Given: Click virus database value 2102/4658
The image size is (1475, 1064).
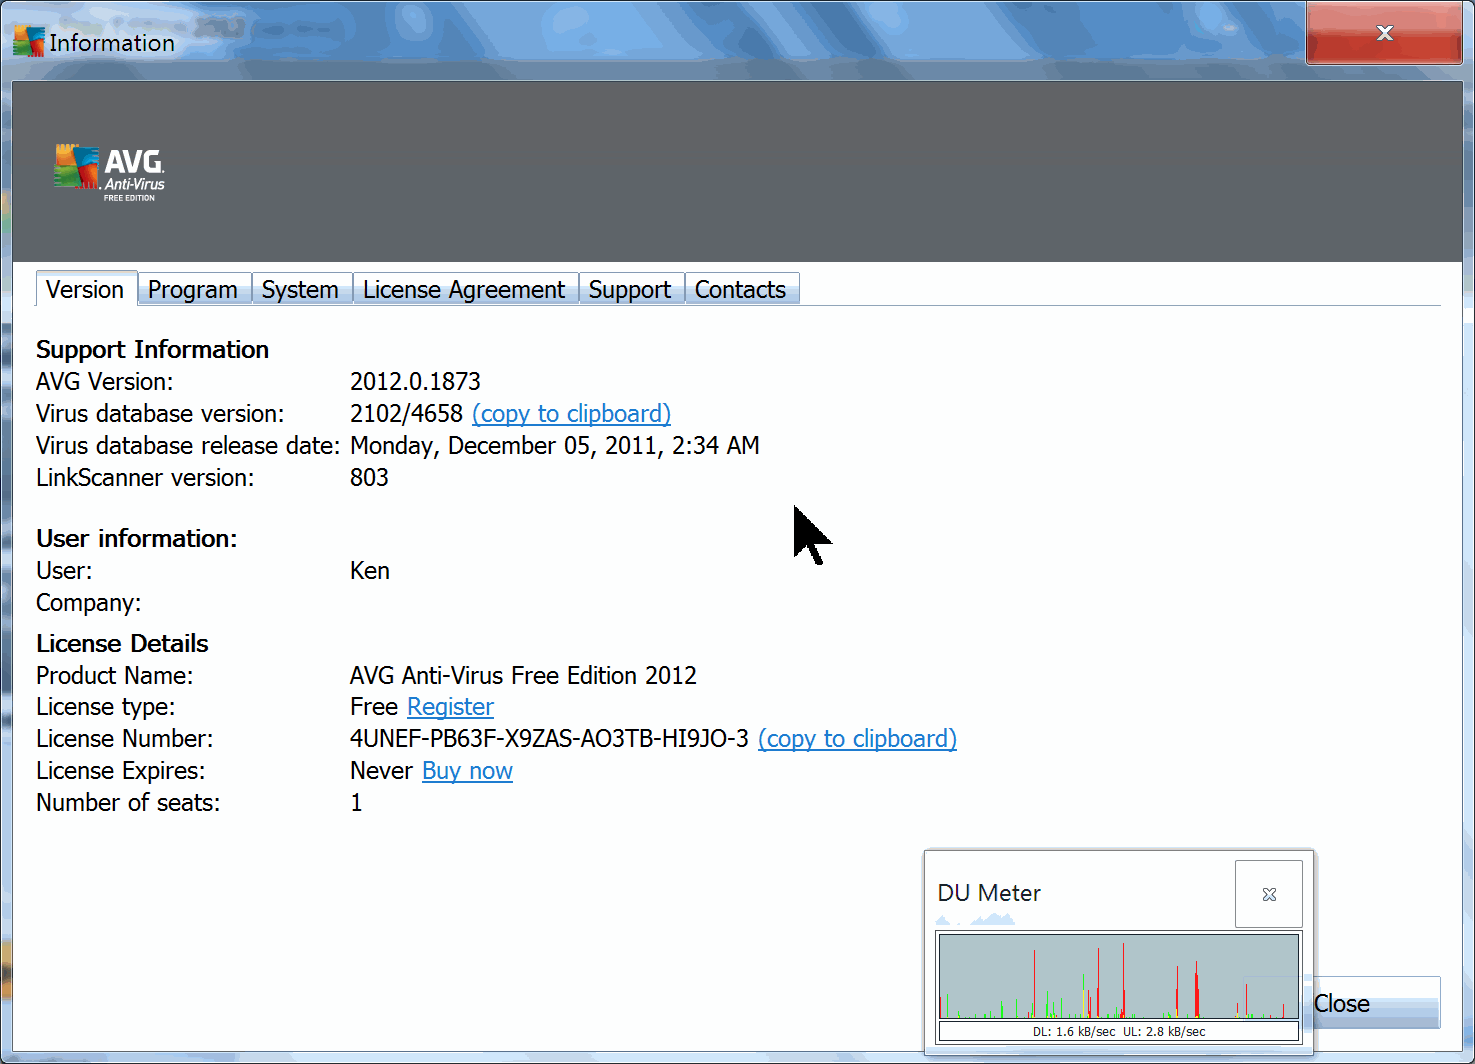Looking at the screenshot, I should click(x=406, y=414).
